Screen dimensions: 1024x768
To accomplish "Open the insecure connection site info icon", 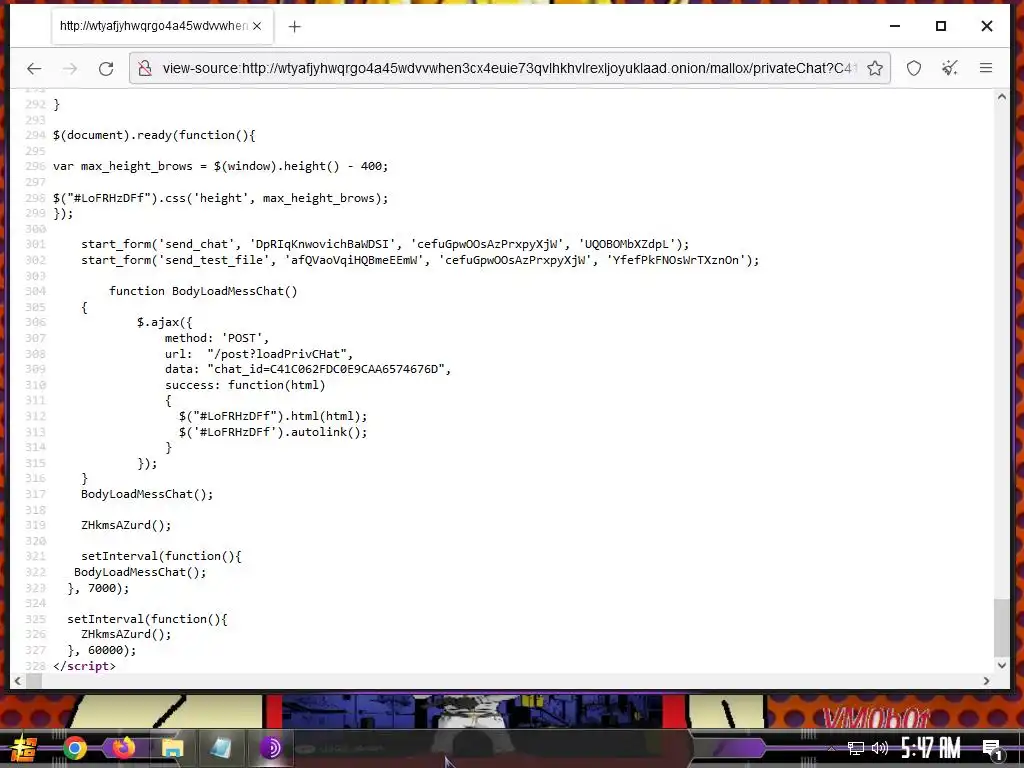I will tap(145, 68).
